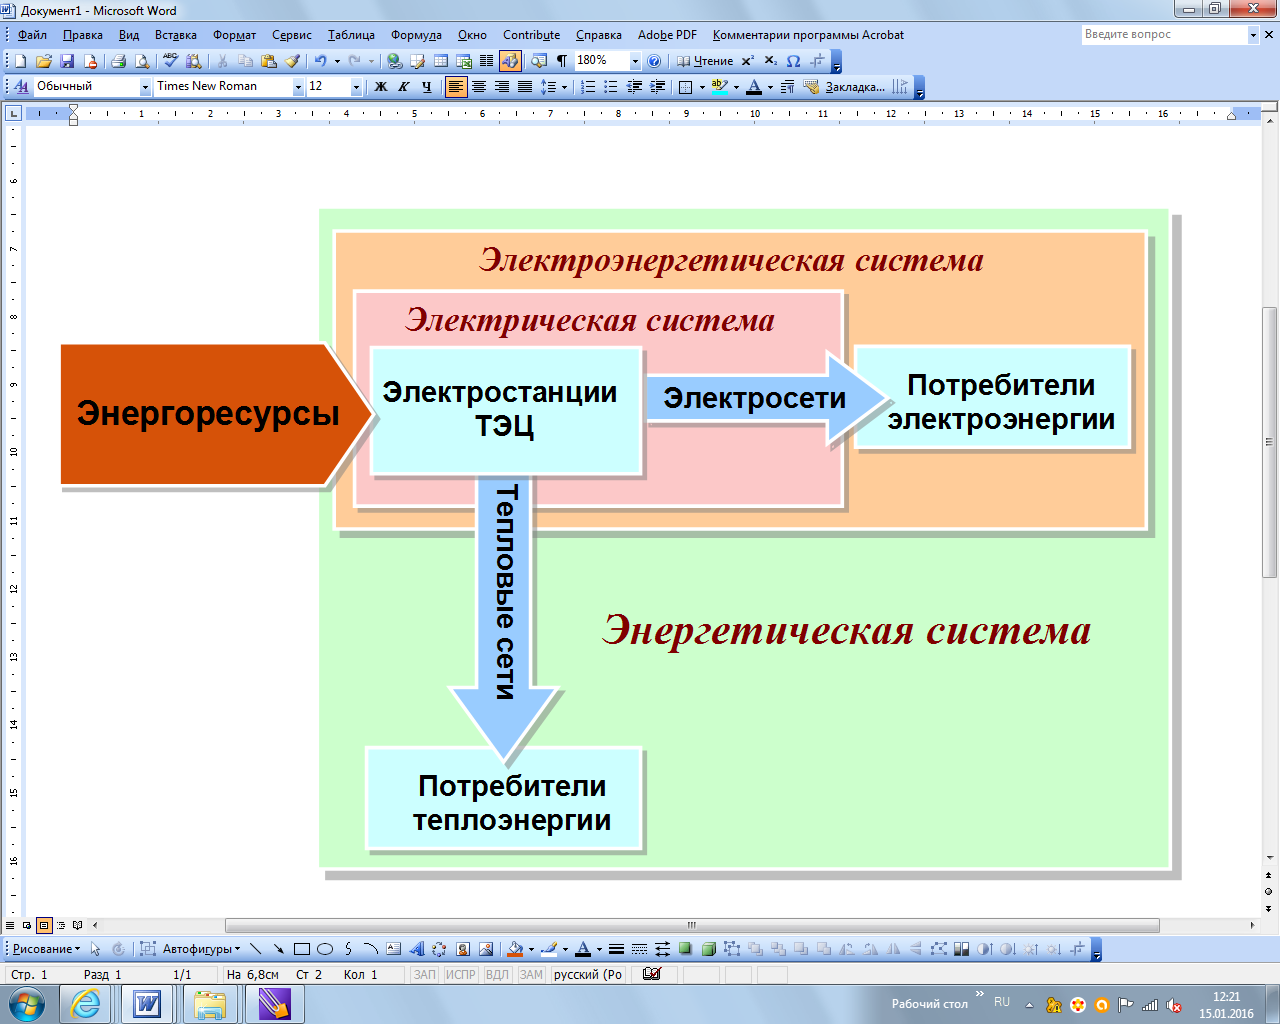Open the zoom 180% dropdown
Image resolution: width=1280 pixels, height=1024 pixels.
click(635, 61)
